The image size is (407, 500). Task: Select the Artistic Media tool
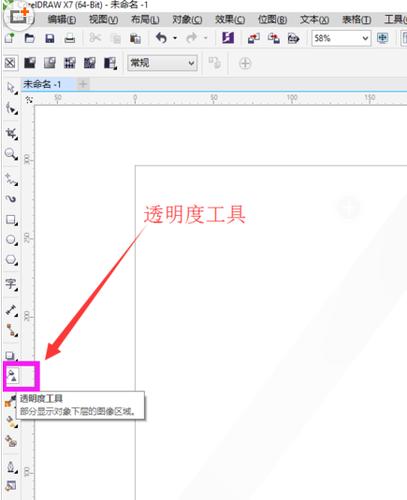click(11, 199)
